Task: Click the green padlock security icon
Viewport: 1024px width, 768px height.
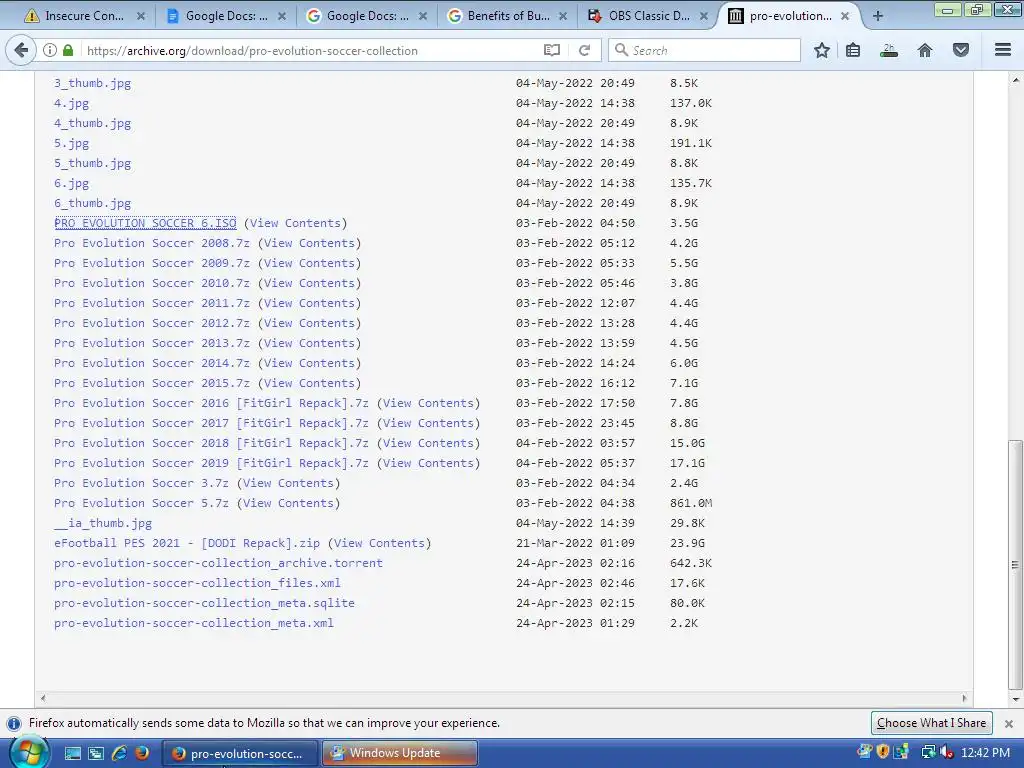Action: [x=68, y=50]
